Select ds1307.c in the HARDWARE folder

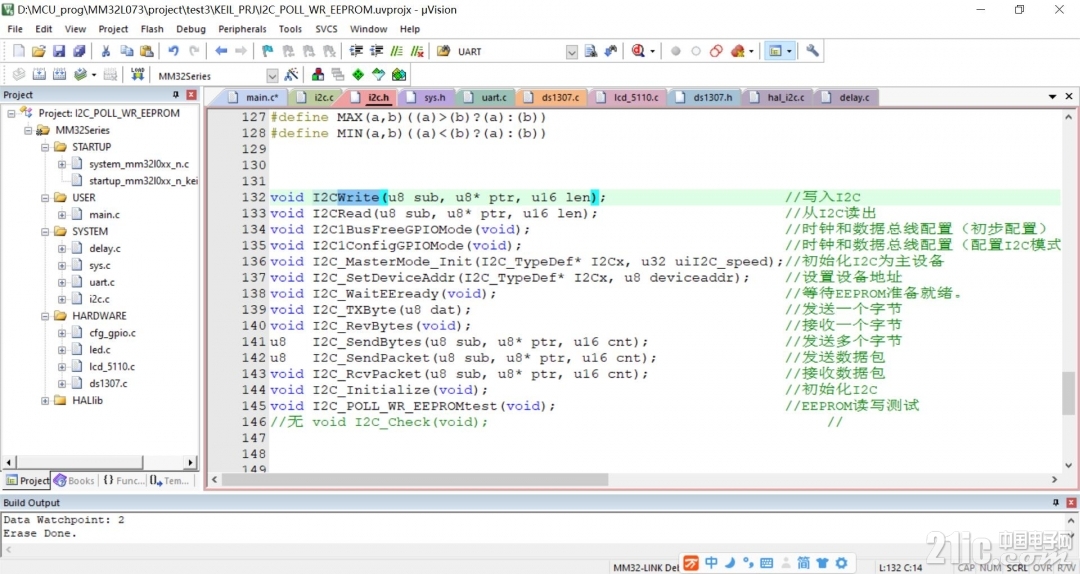(x=108, y=384)
